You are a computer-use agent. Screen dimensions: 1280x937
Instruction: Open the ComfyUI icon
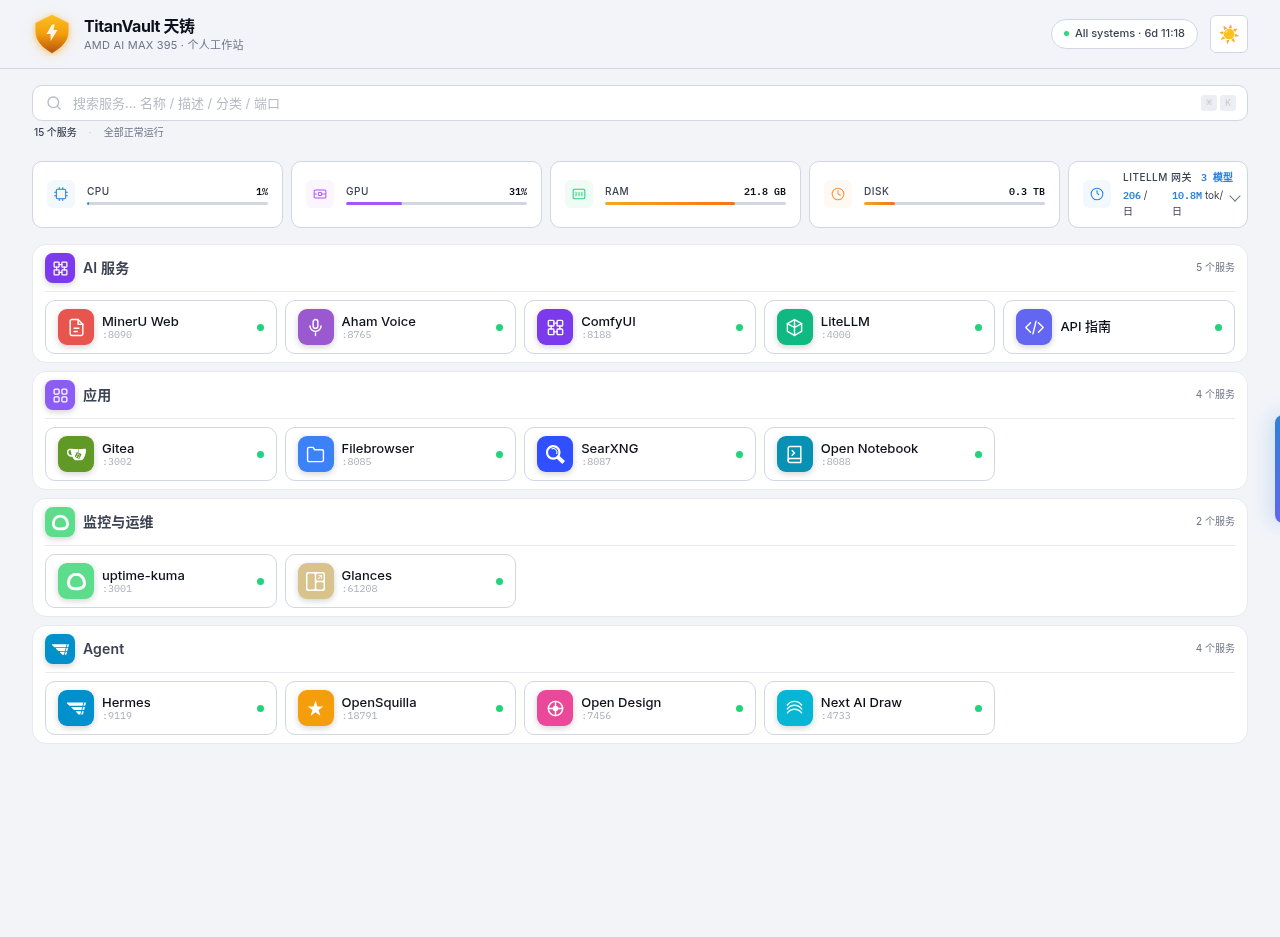[x=555, y=327]
